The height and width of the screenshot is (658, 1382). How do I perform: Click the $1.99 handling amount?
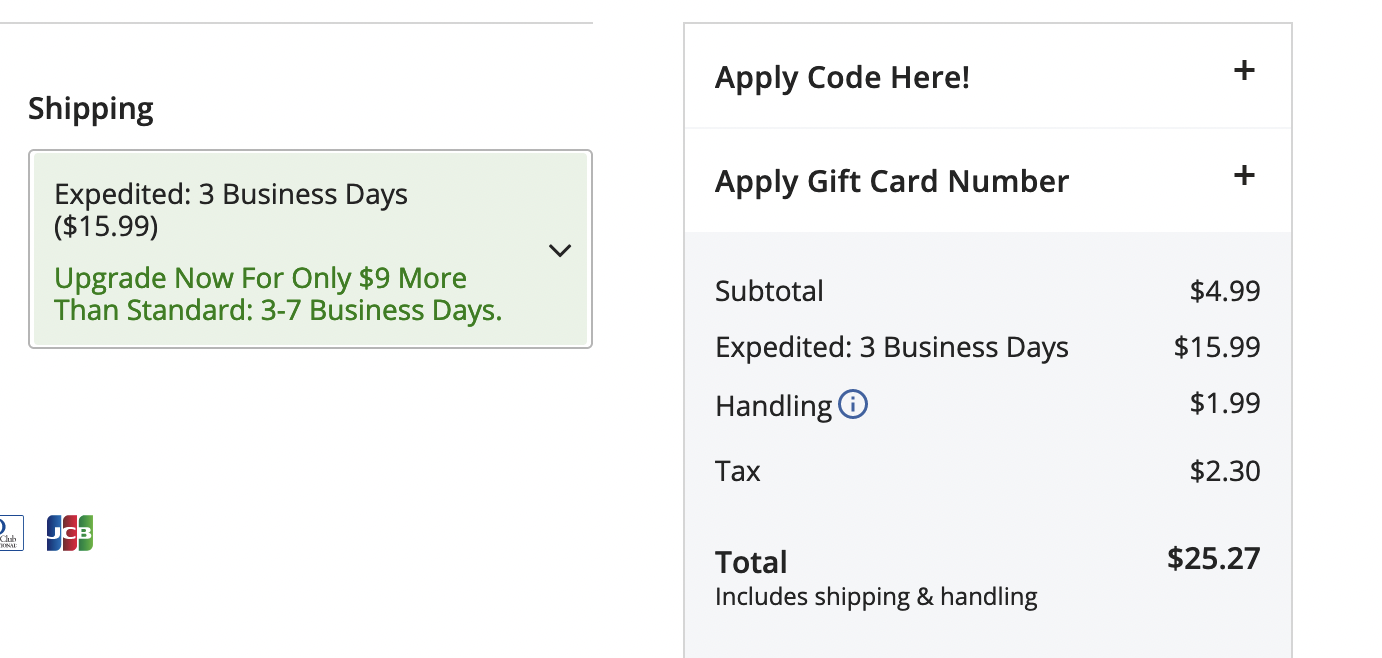1224,403
